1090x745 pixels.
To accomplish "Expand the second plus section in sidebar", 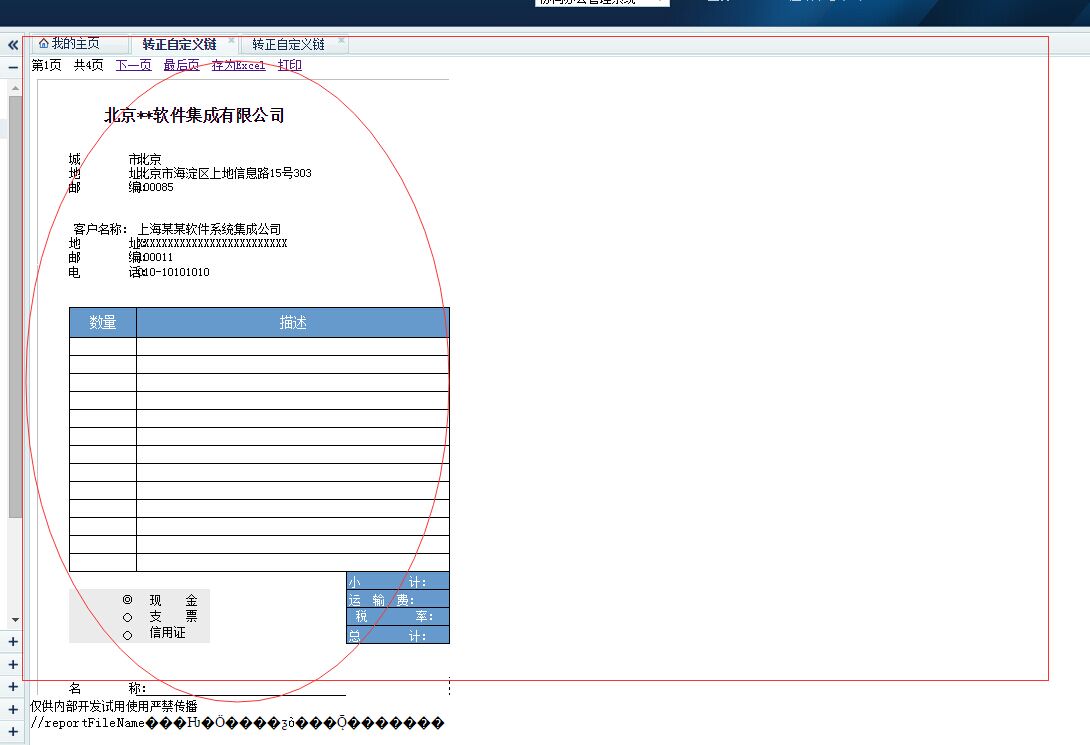I will coord(13,664).
